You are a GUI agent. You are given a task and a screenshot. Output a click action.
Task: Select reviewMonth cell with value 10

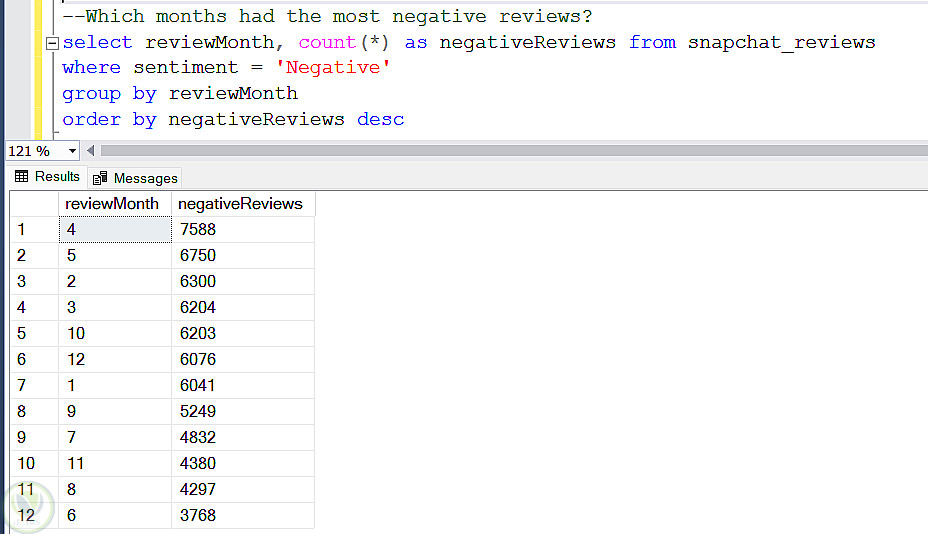point(115,333)
